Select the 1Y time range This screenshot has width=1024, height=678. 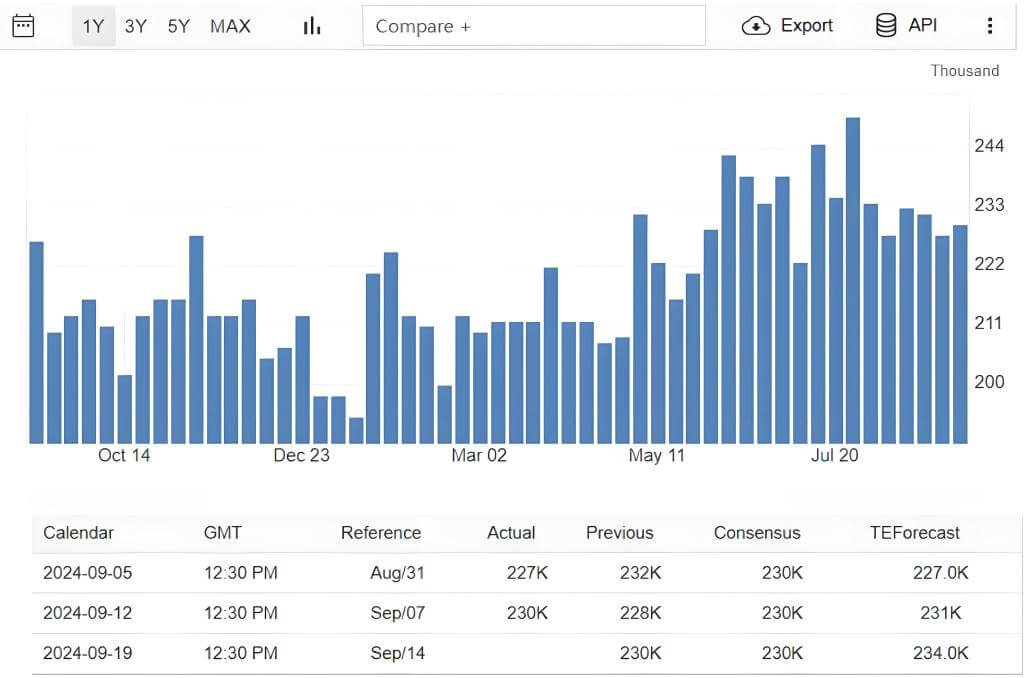click(x=93, y=26)
